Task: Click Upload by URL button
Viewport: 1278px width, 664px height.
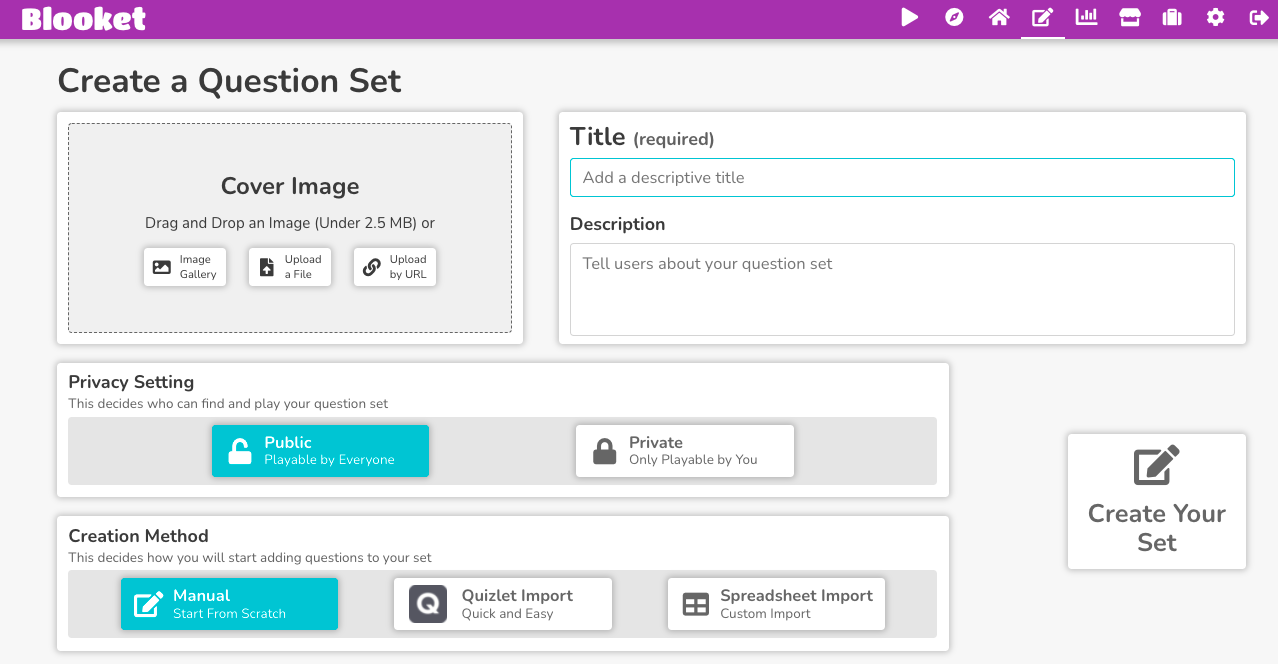Action: pyautogui.click(x=395, y=267)
